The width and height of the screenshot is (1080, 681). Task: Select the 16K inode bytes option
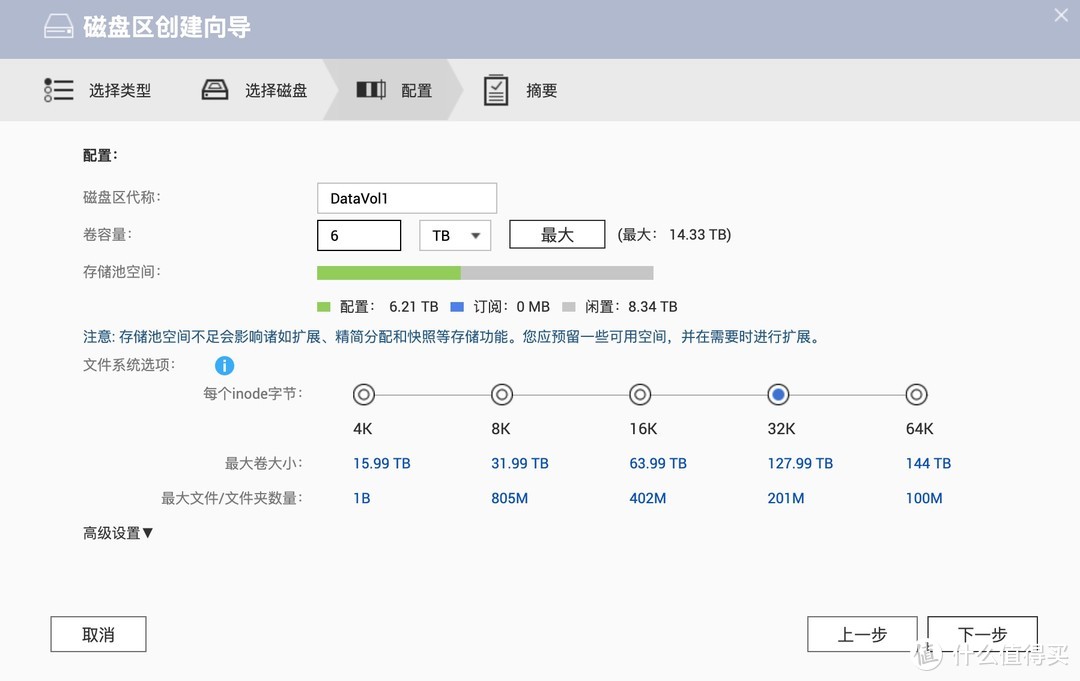click(640, 394)
